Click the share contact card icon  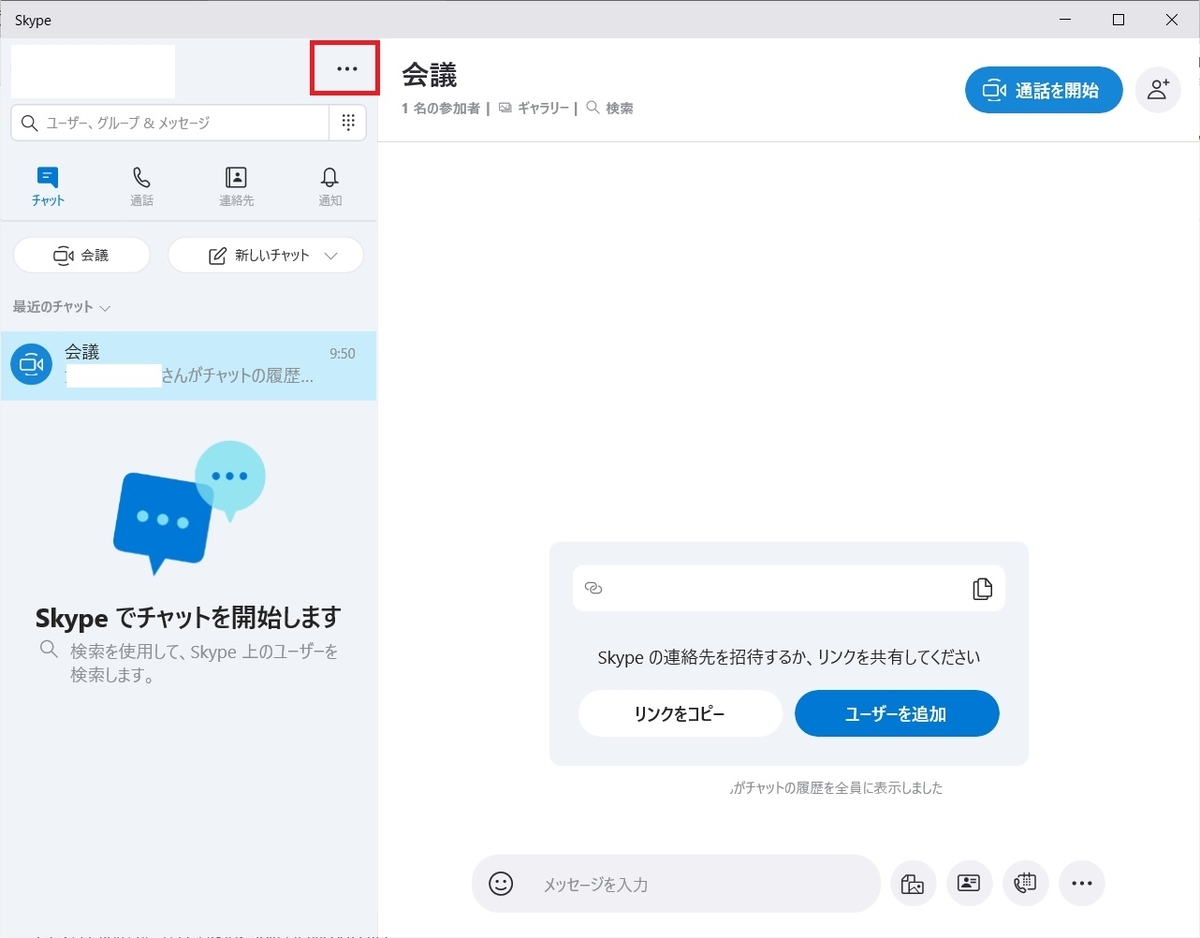(968, 883)
